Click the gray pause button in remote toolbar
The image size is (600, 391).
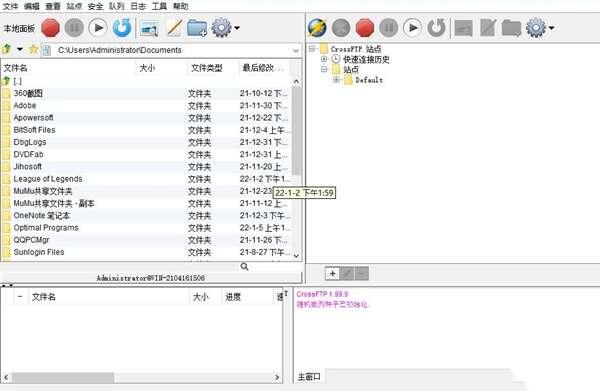pyautogui.click(x=388, y=28)
